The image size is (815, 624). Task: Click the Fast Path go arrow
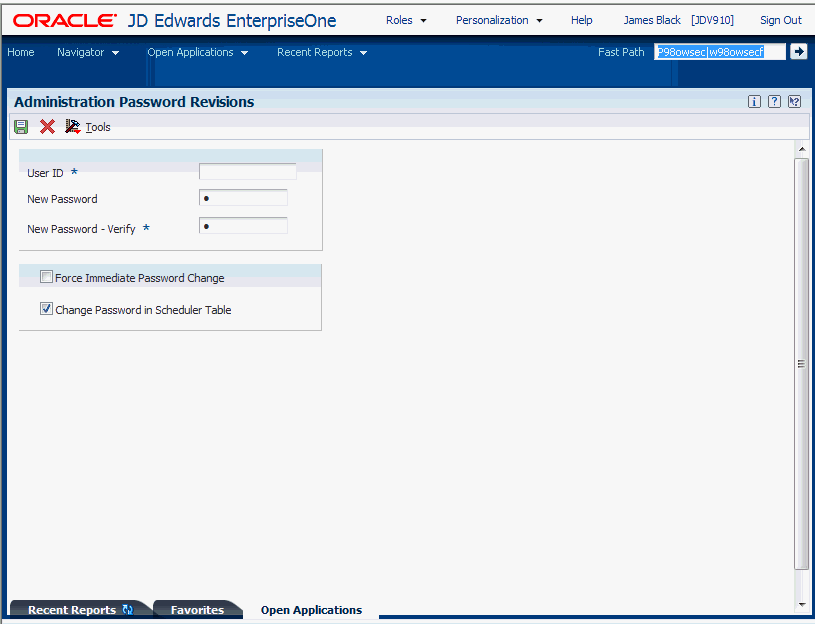click(798, 51)
